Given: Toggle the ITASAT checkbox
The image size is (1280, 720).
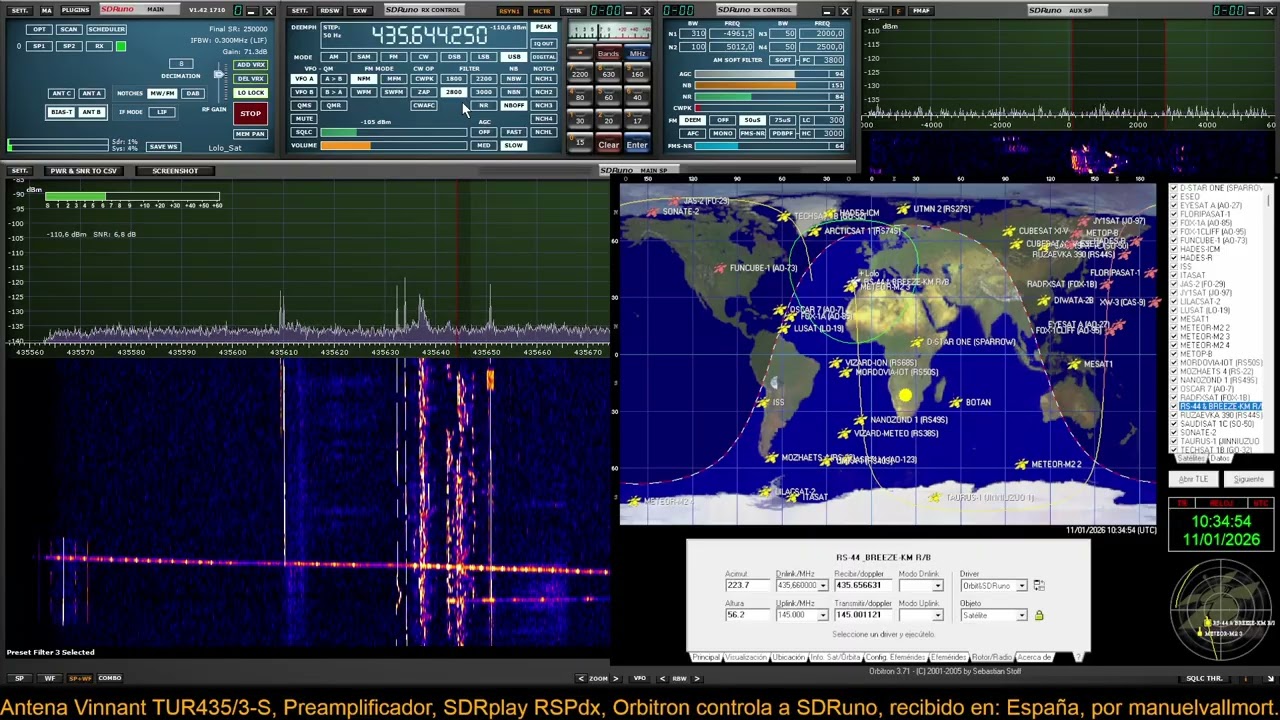Looking at the screenshot, I should [1175, 276].
